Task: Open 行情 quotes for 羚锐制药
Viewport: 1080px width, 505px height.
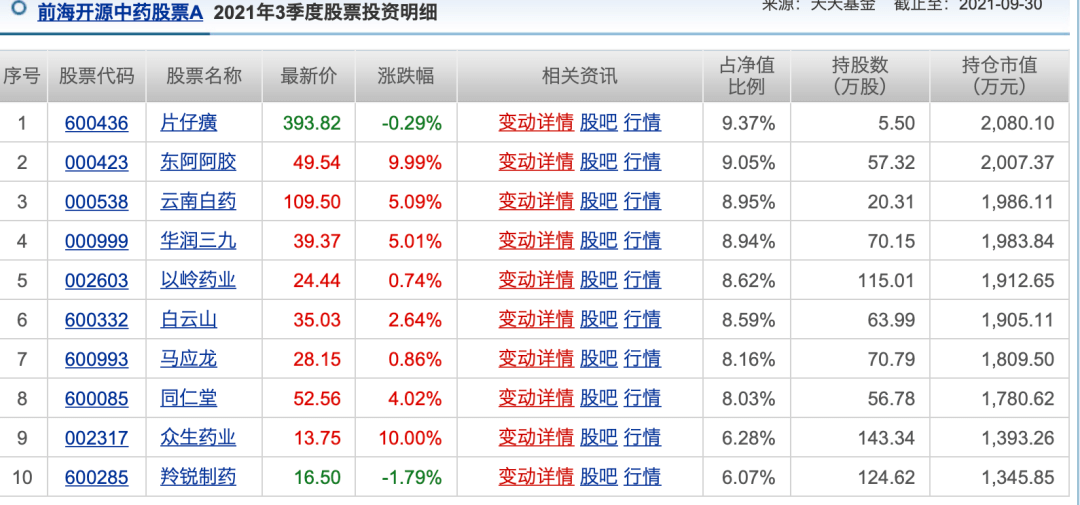Action: 642,477
